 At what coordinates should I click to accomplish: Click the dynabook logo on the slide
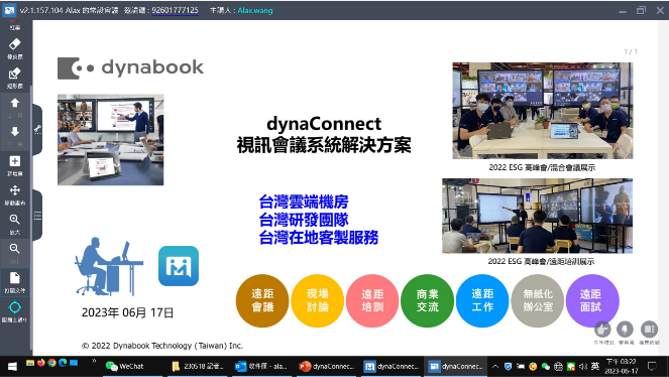pyautogui.click(x=131, y=68)
